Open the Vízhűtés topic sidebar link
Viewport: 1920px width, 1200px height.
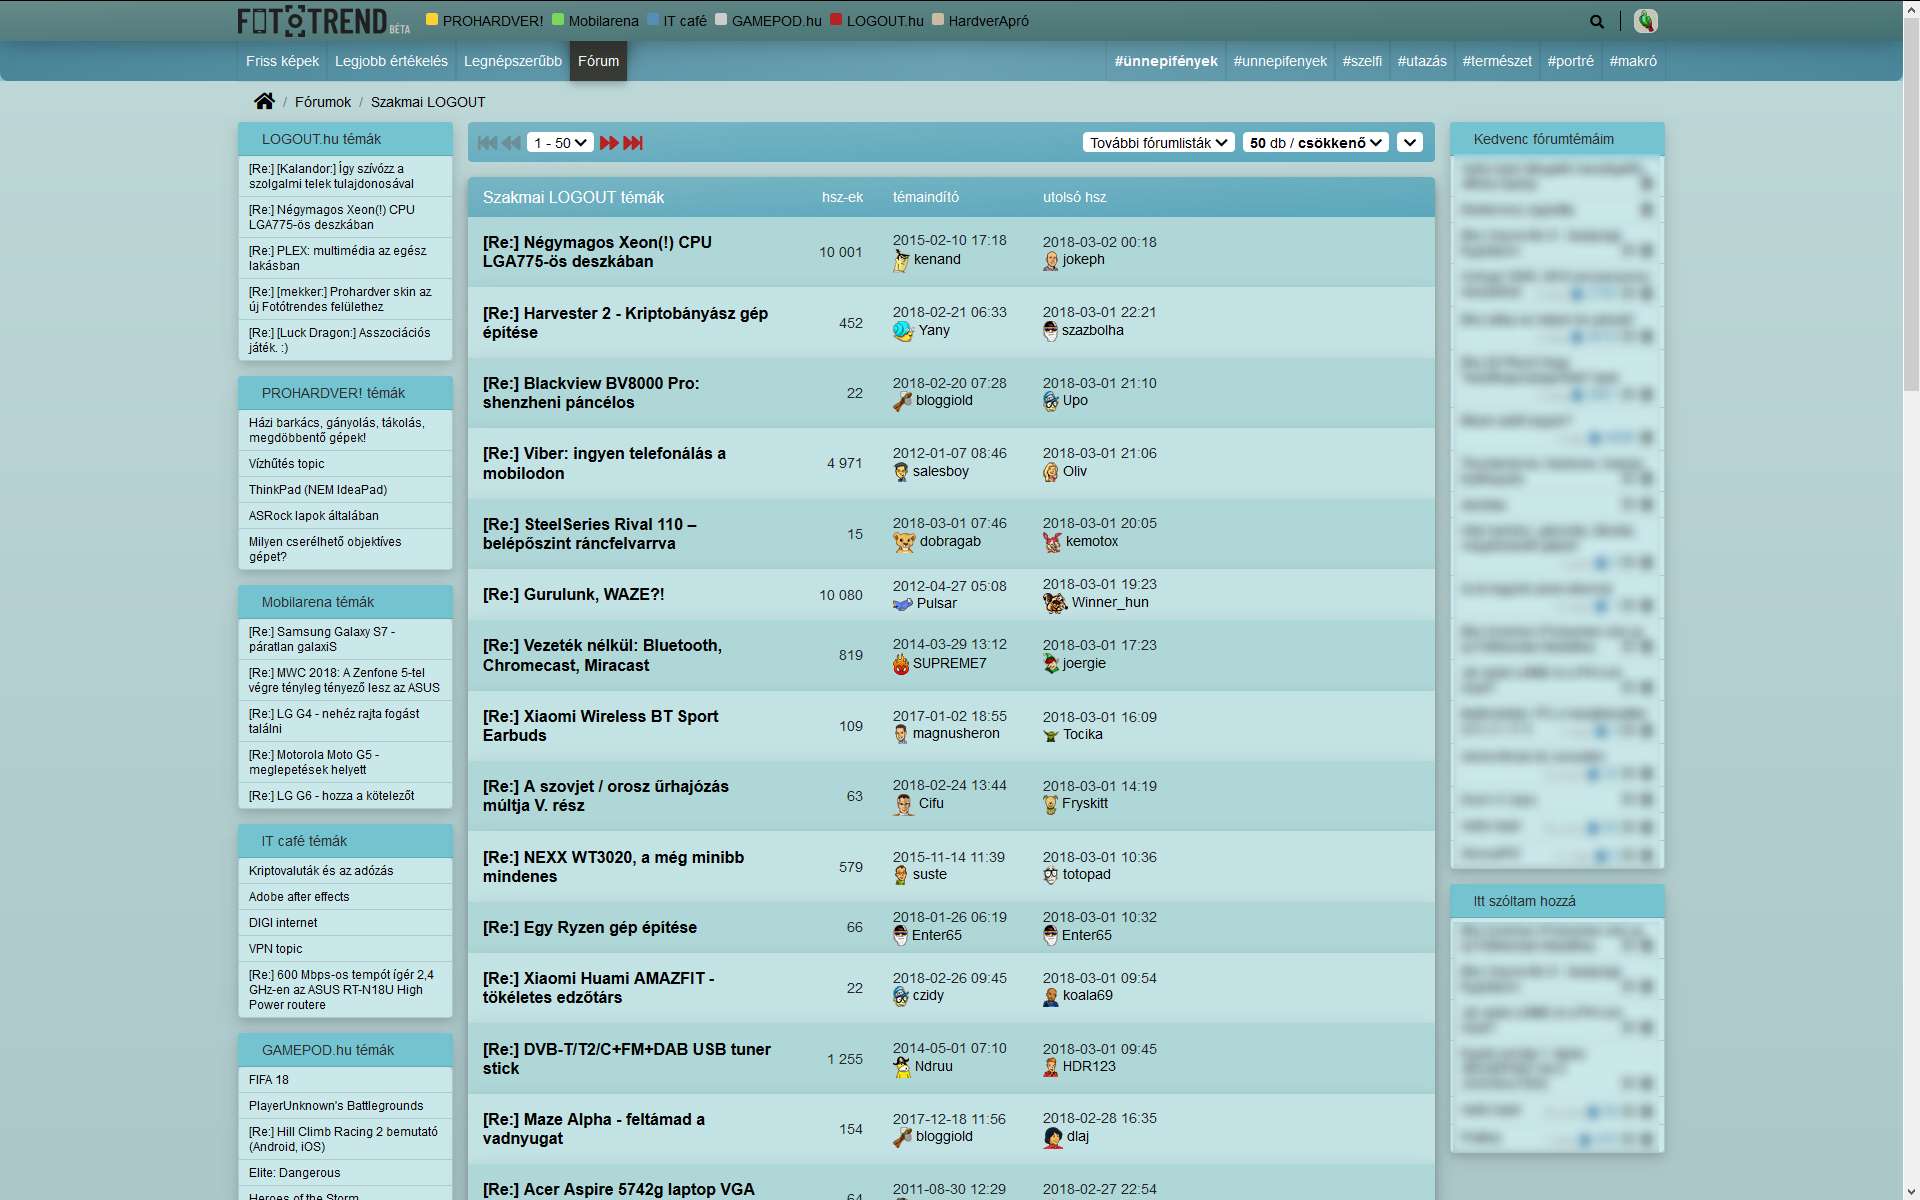click(286, 464)
